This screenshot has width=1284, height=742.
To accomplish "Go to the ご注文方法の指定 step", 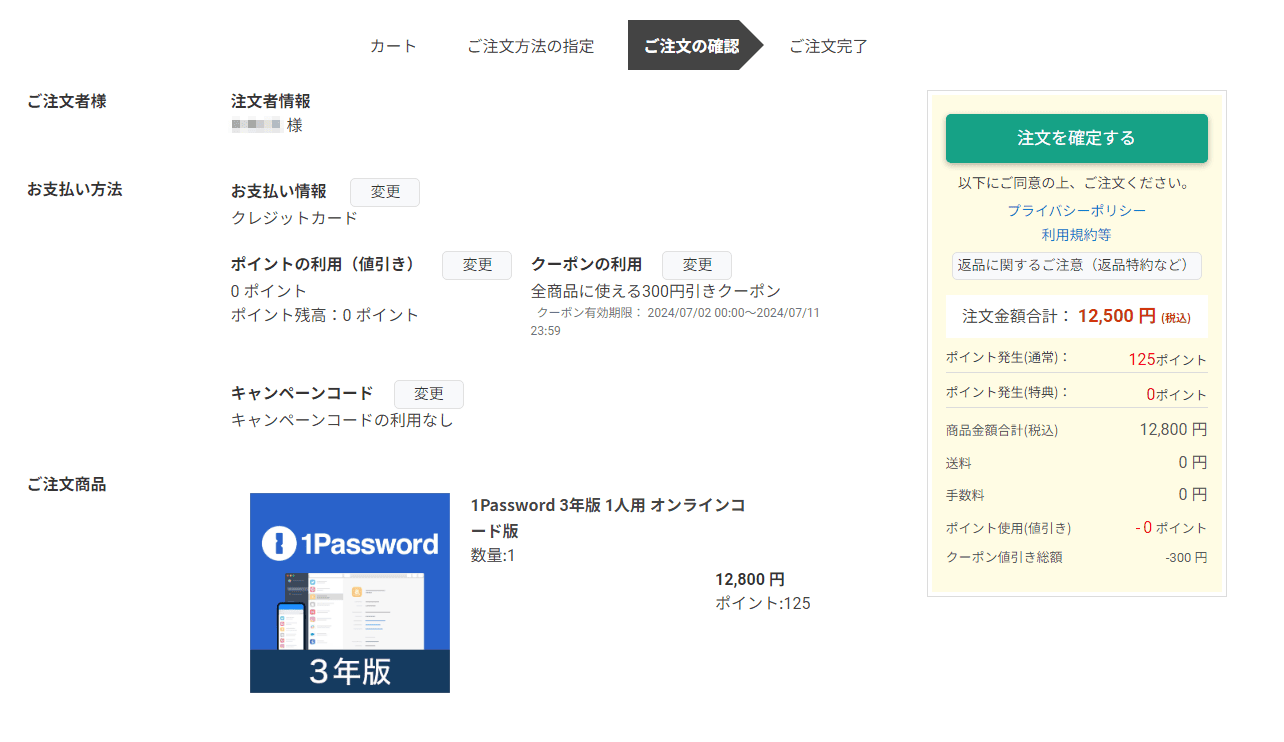I will pyautogui.click(x=530, y=46).
